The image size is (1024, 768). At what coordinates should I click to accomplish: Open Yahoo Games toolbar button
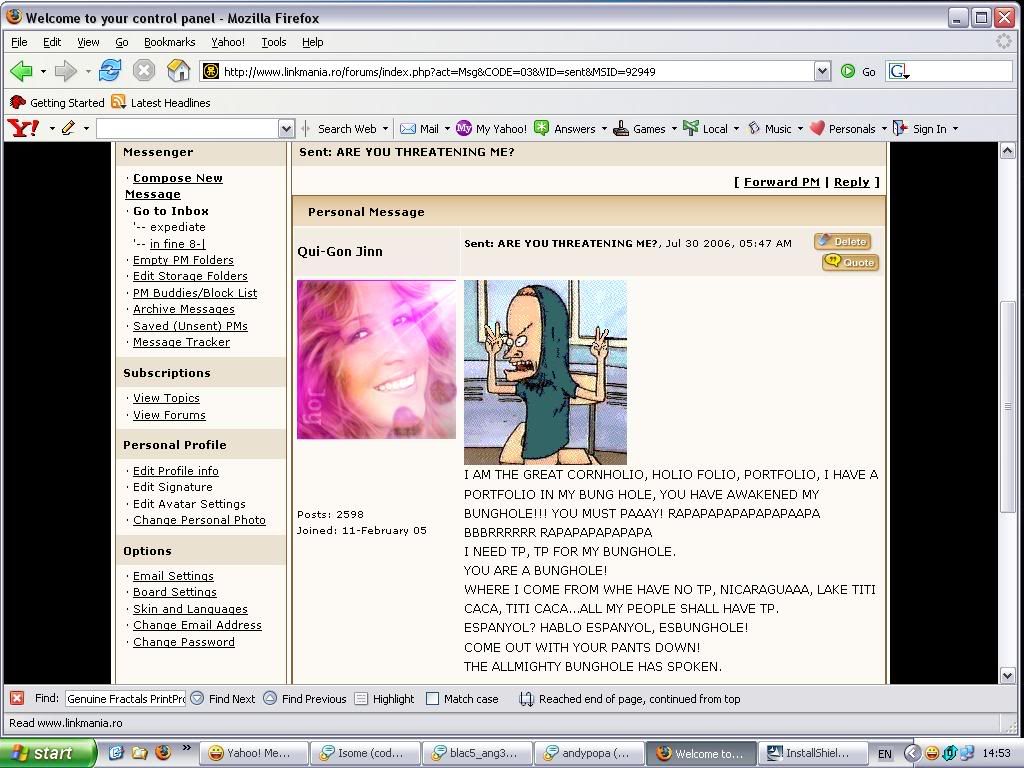pos(639,129)
